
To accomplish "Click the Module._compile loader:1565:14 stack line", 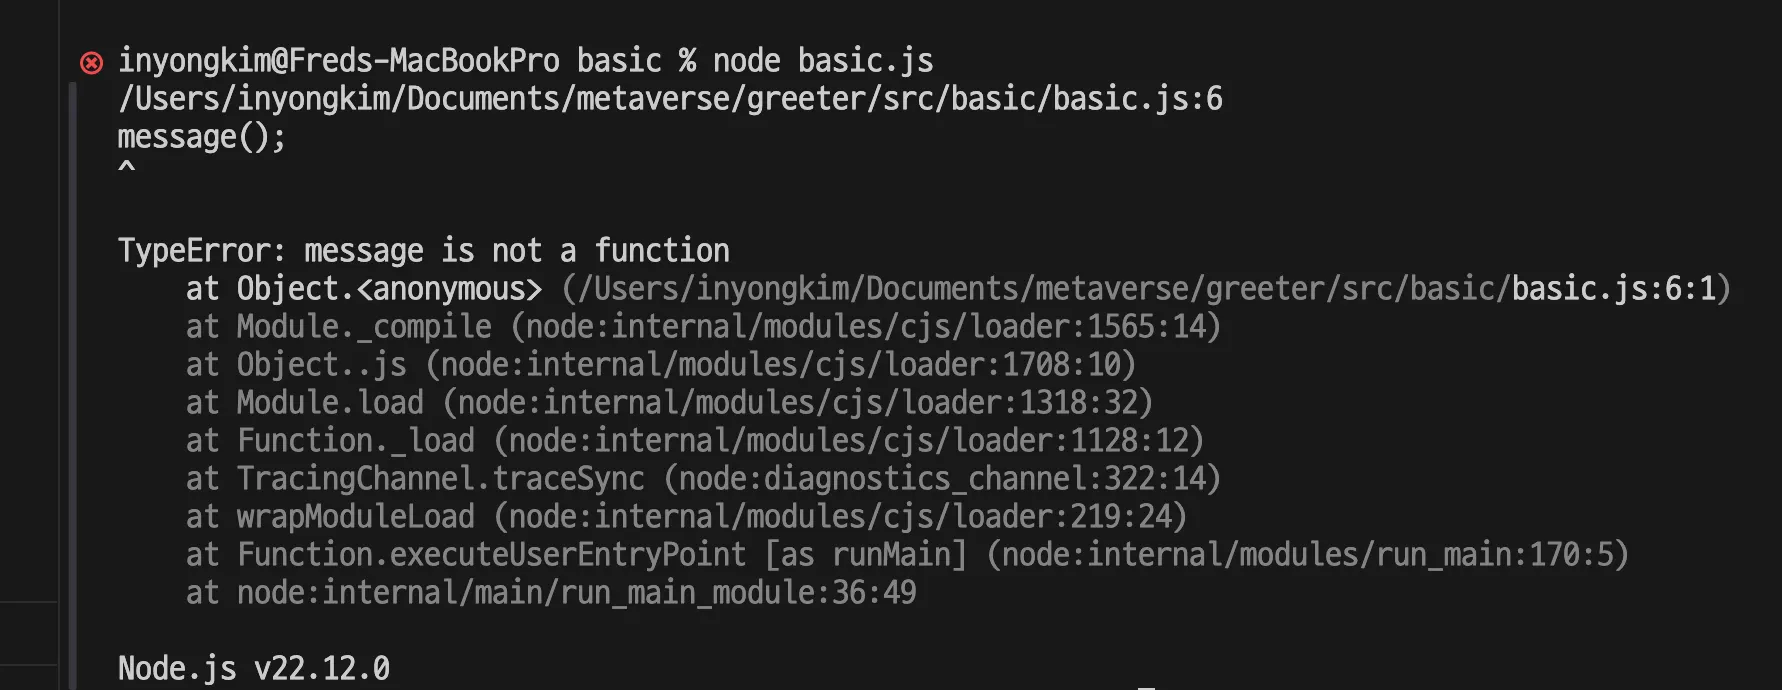I will pyautogui.click(x=703, y=327).
